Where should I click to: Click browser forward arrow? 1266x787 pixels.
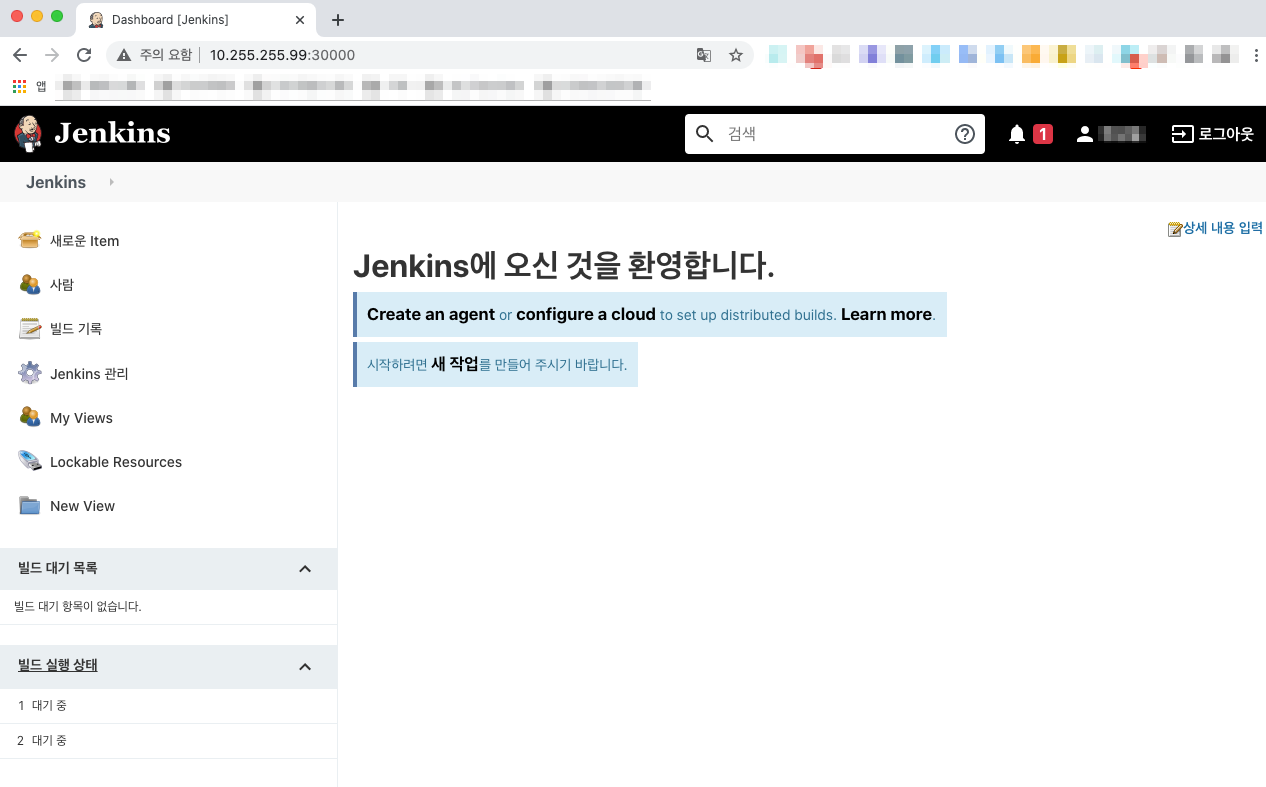52,55
